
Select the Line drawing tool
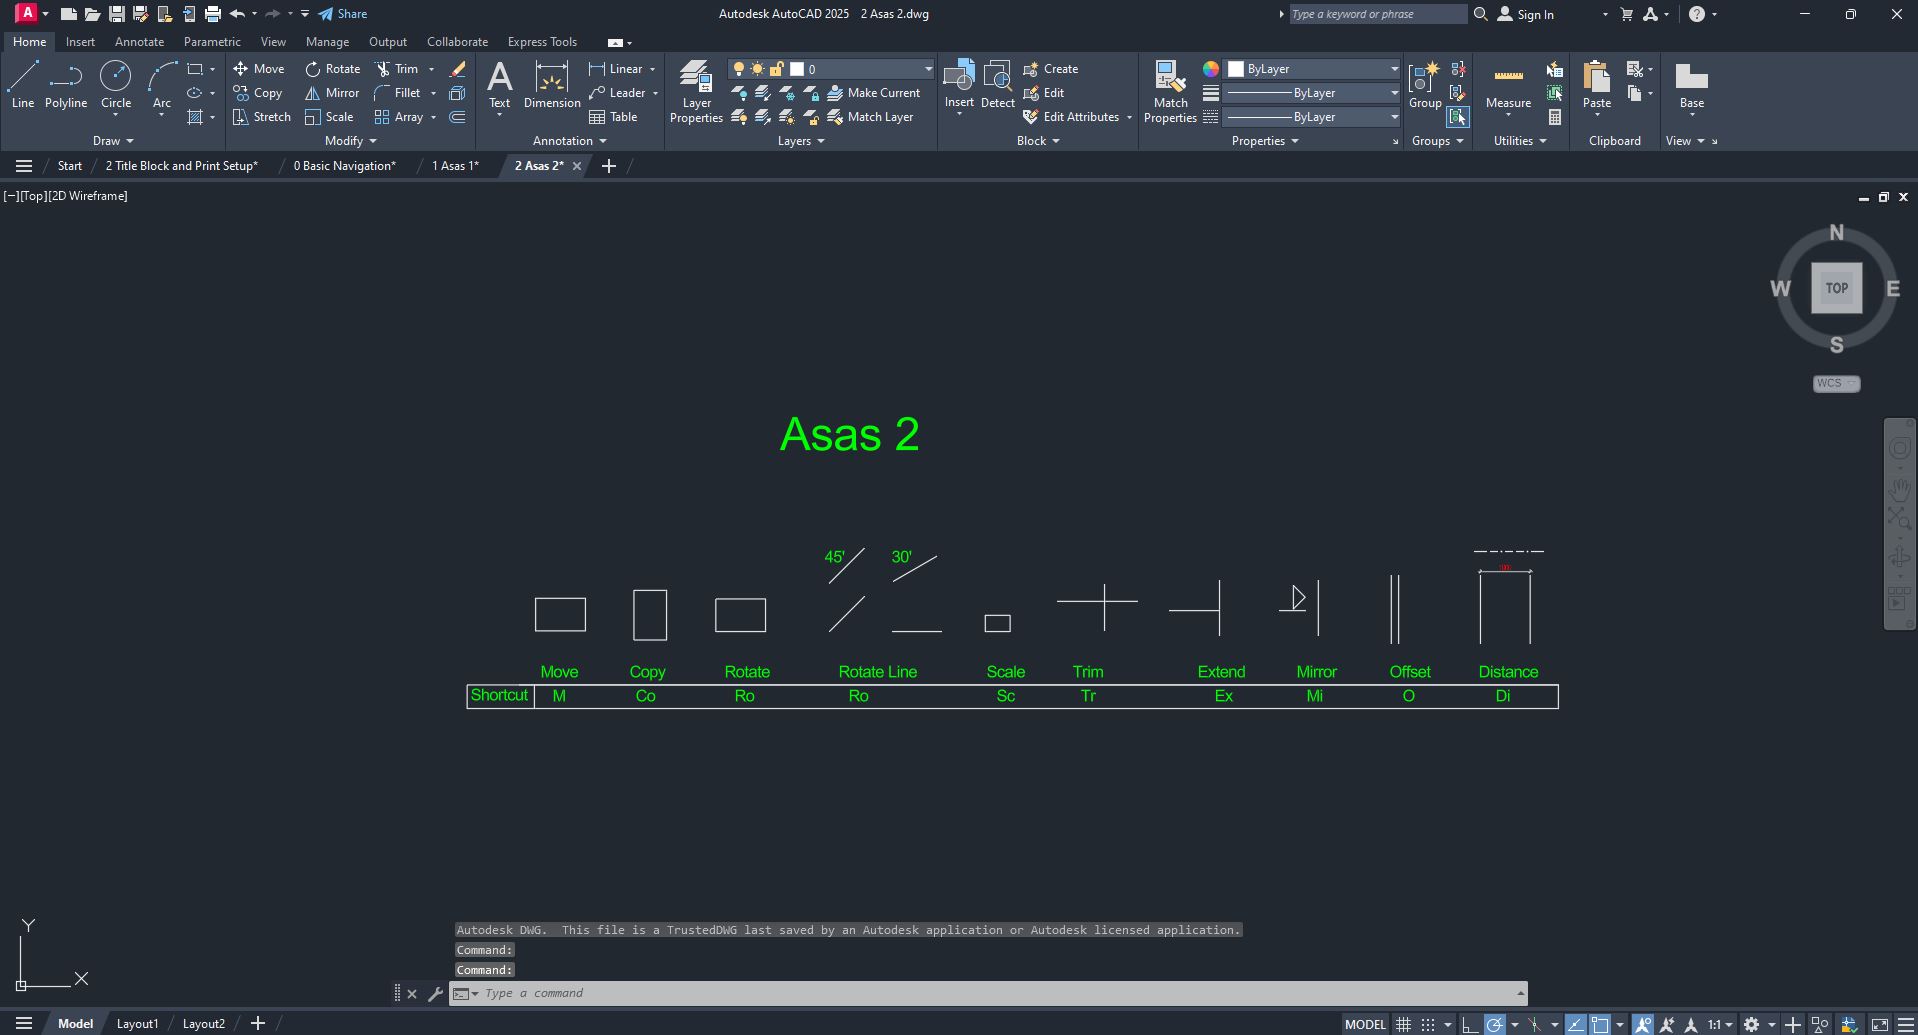[22, 84]
